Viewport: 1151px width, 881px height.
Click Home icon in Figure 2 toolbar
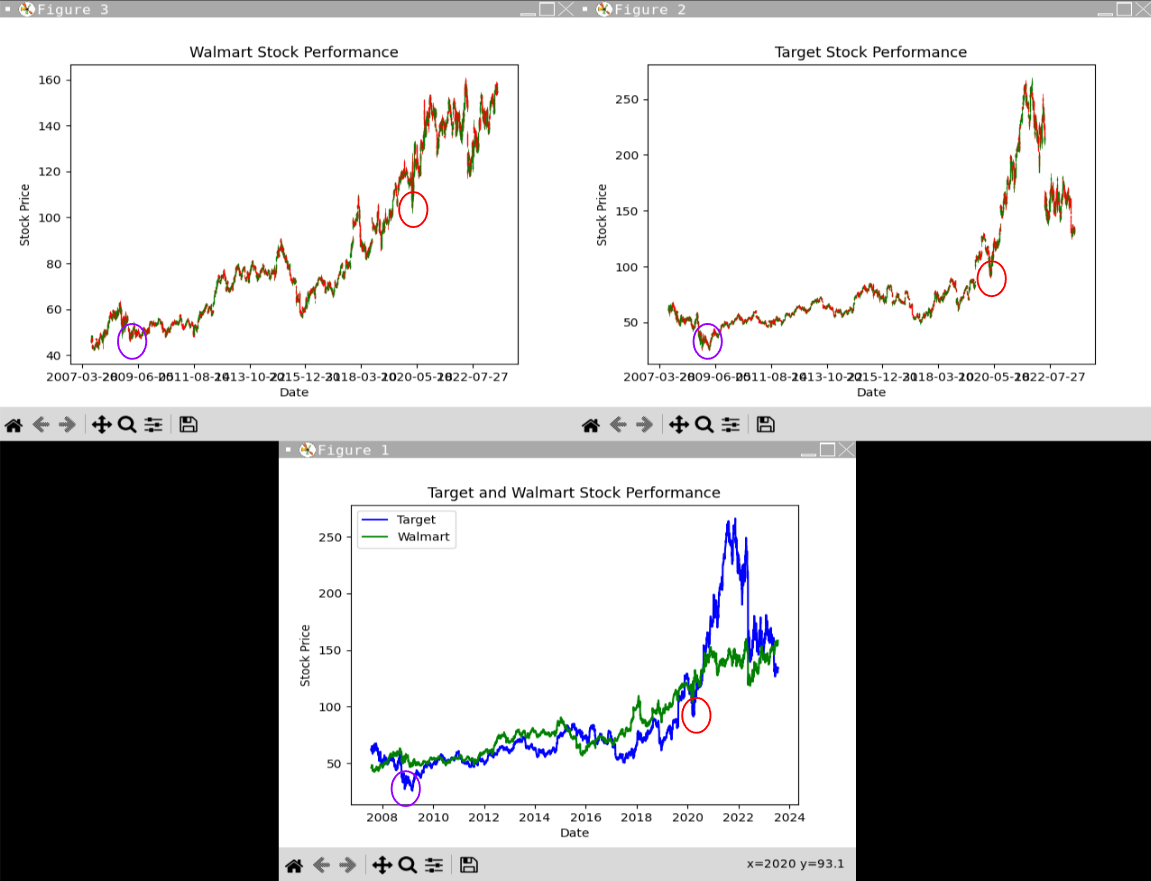coord(591,424)
